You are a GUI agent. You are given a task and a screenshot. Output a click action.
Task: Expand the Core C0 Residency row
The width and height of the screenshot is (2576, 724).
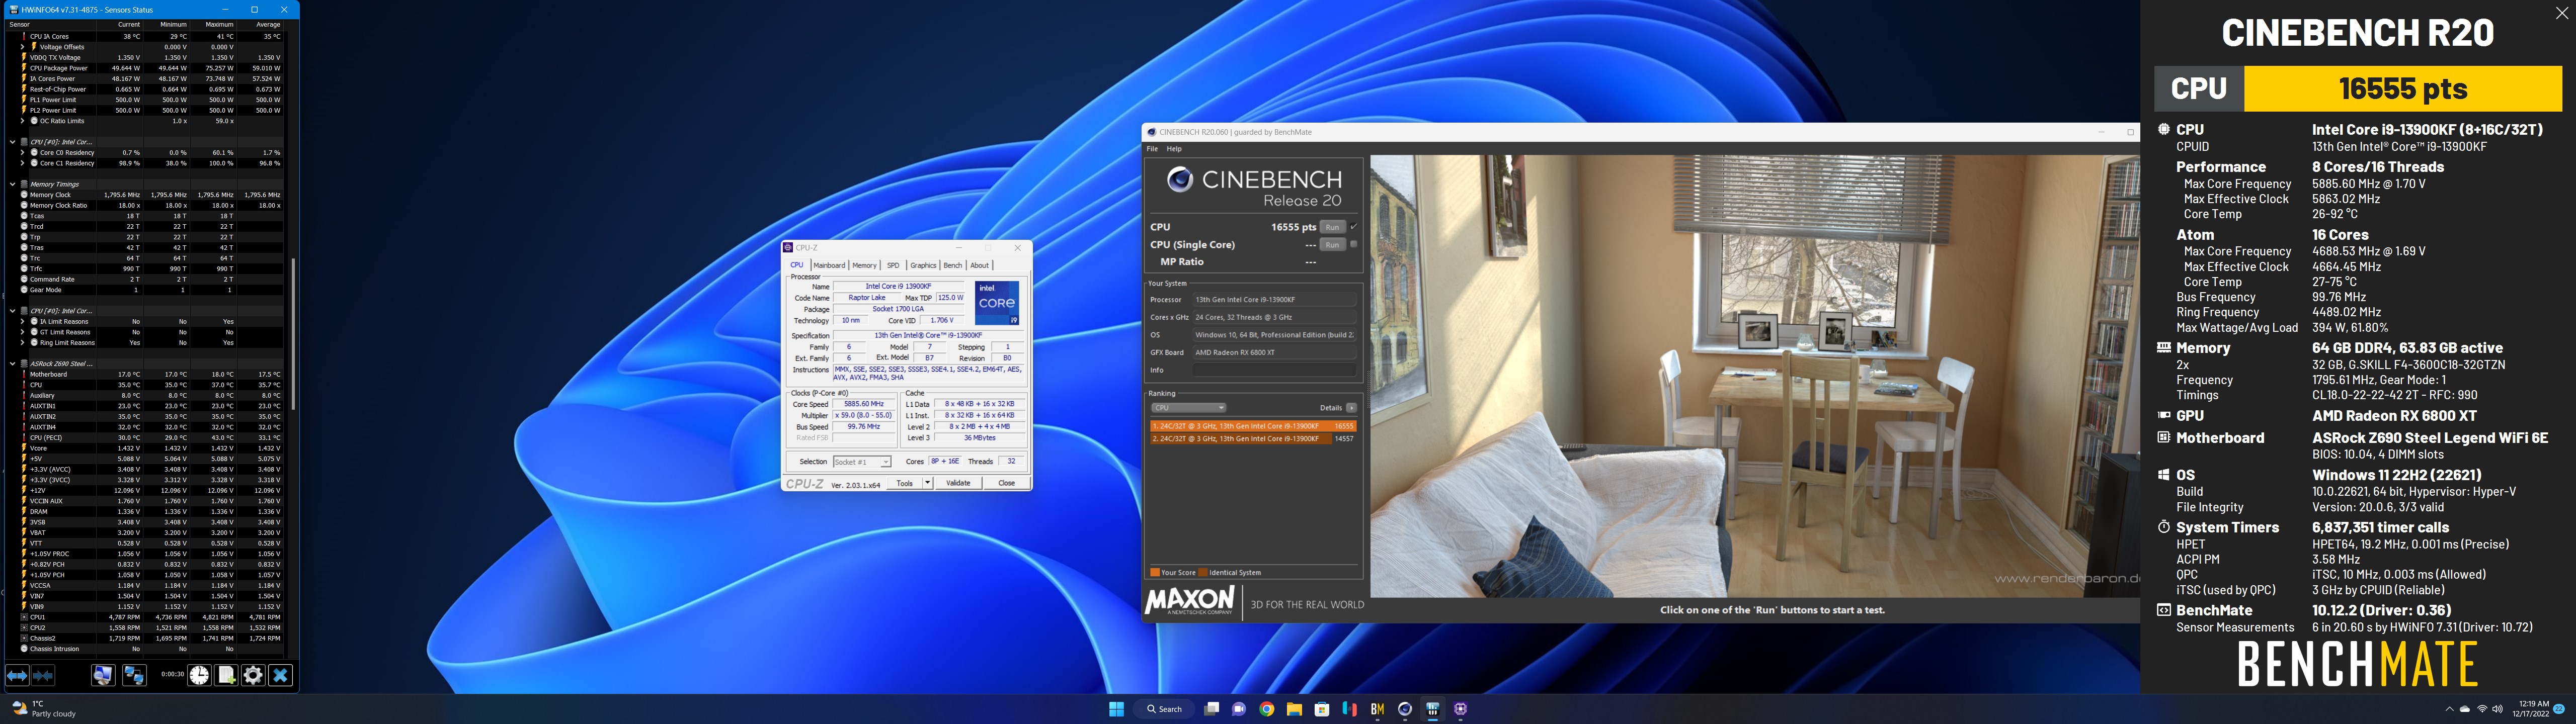point(23,152)
